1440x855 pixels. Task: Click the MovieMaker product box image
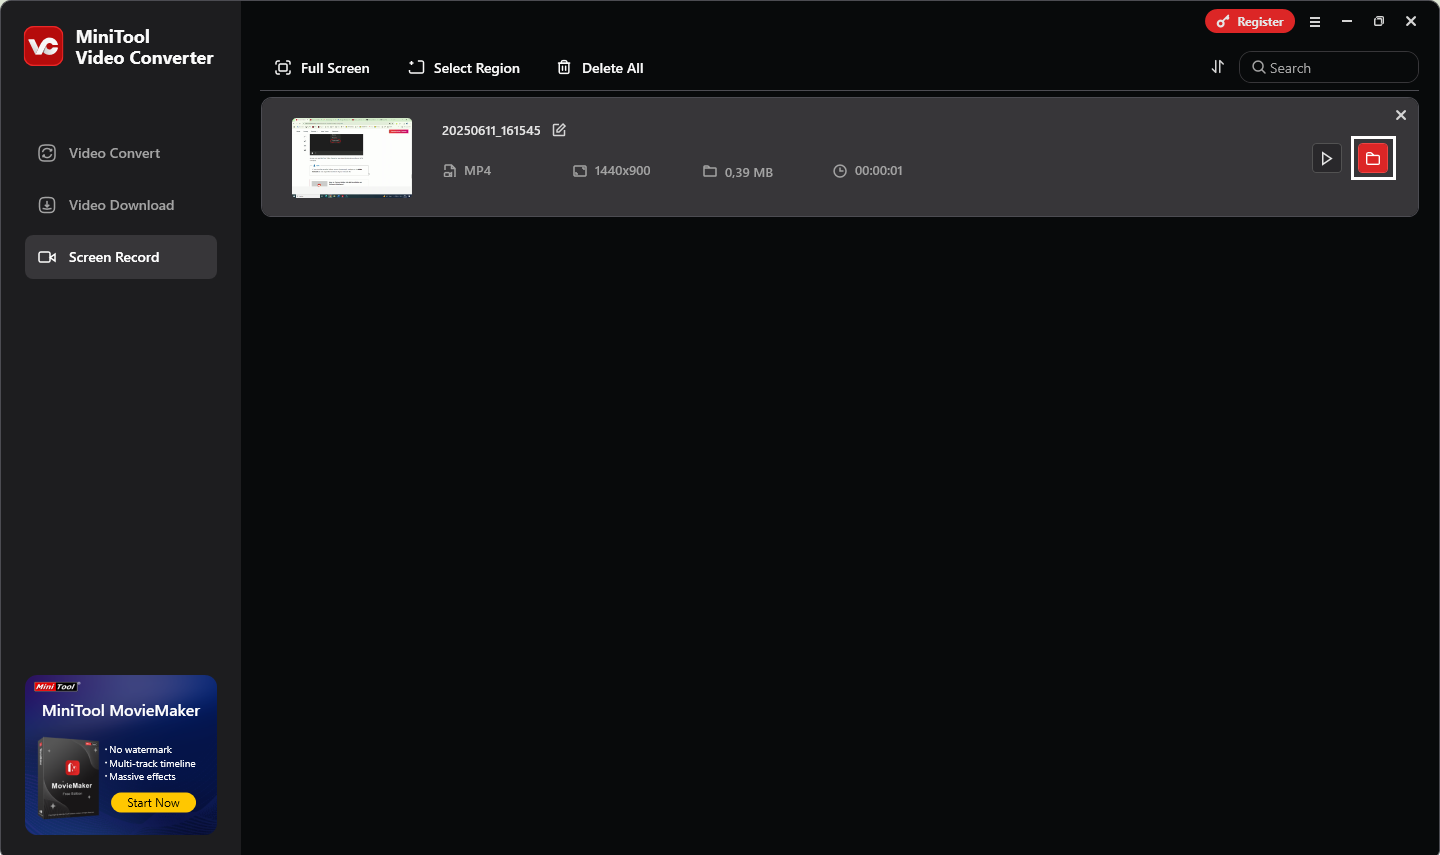click(68, 779)
